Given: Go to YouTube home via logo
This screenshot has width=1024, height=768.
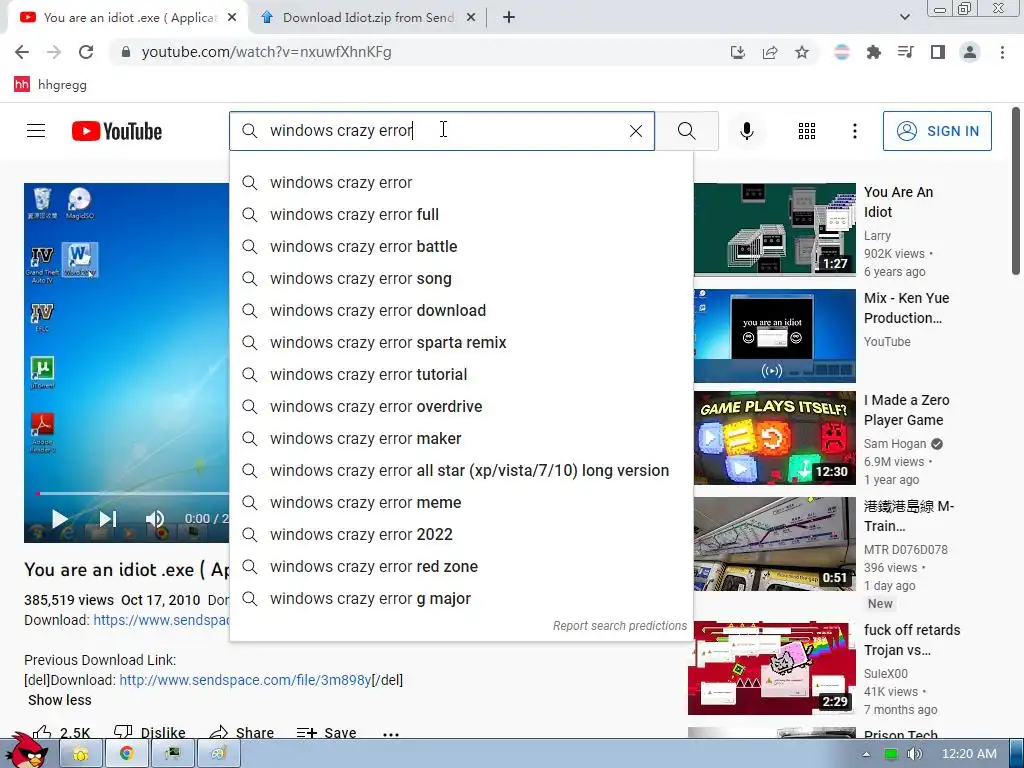Looking at the screenshot, I should pyautogui.click(x=116, y=131).
